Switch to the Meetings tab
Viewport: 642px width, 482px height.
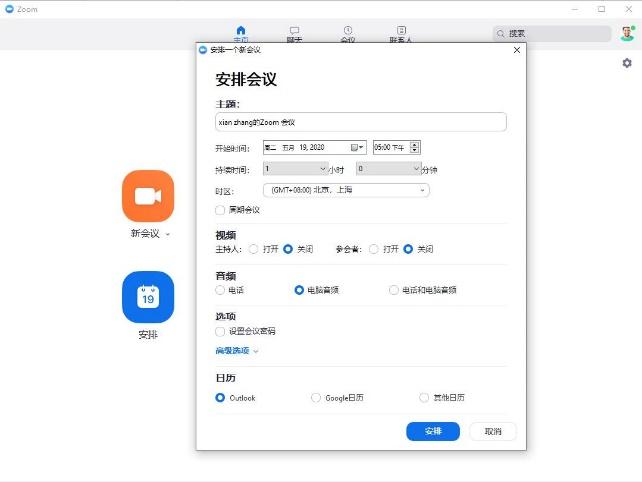pyautogui.click(x=348, y=34)
